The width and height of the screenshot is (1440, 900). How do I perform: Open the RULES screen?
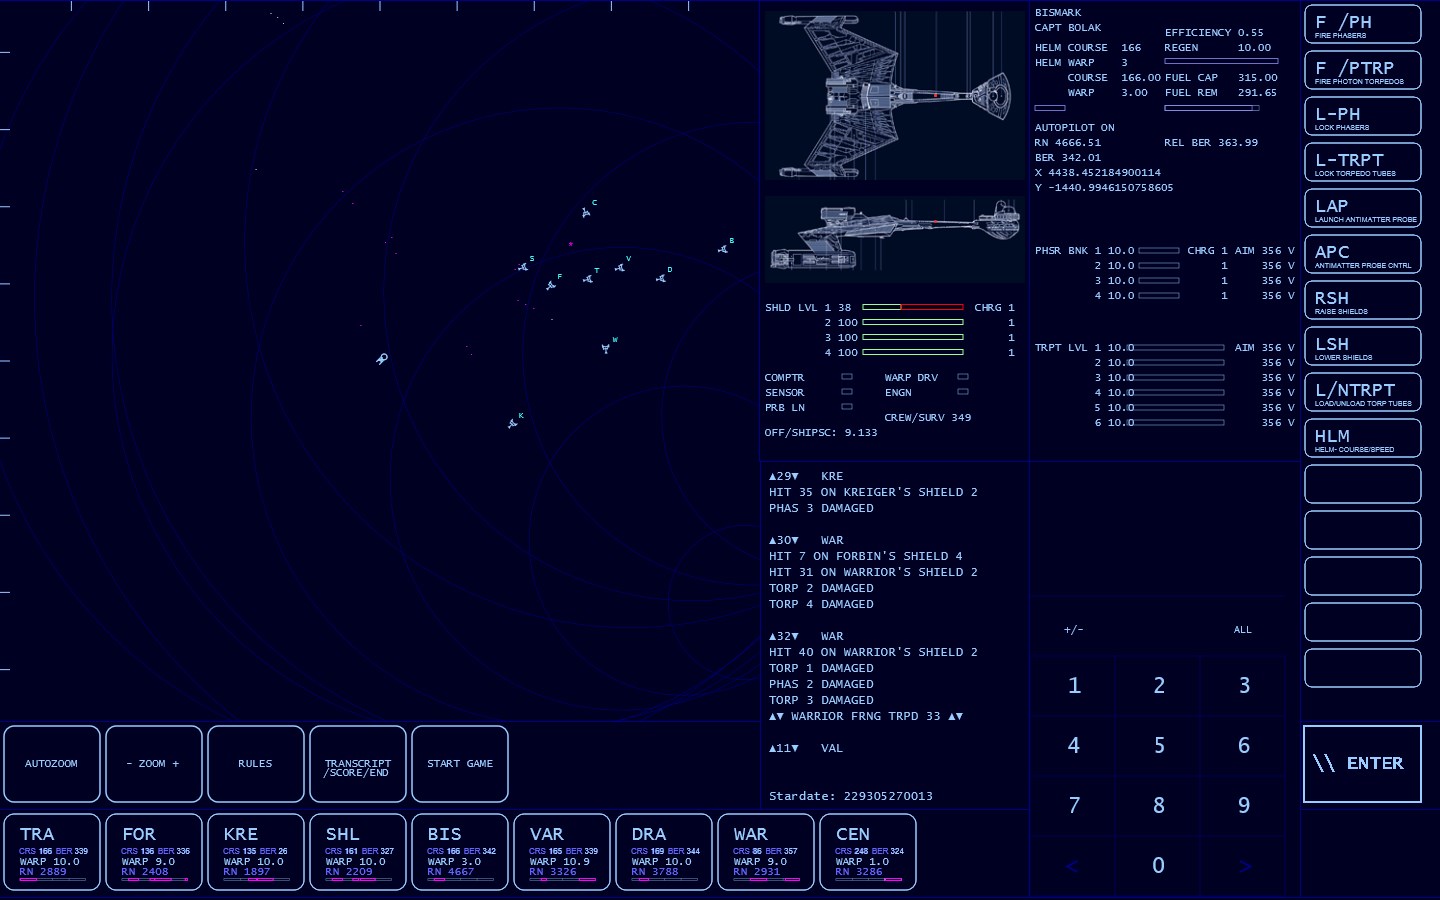pyautogui.click(x=256, y=764)
